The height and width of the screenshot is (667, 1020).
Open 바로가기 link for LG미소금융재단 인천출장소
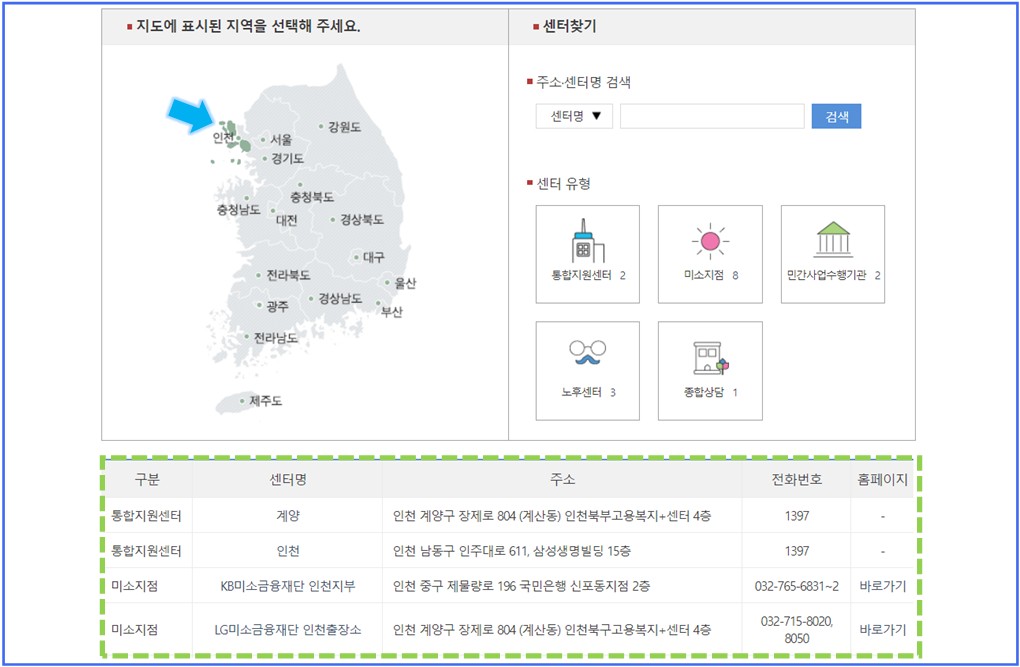pos(882,629)
